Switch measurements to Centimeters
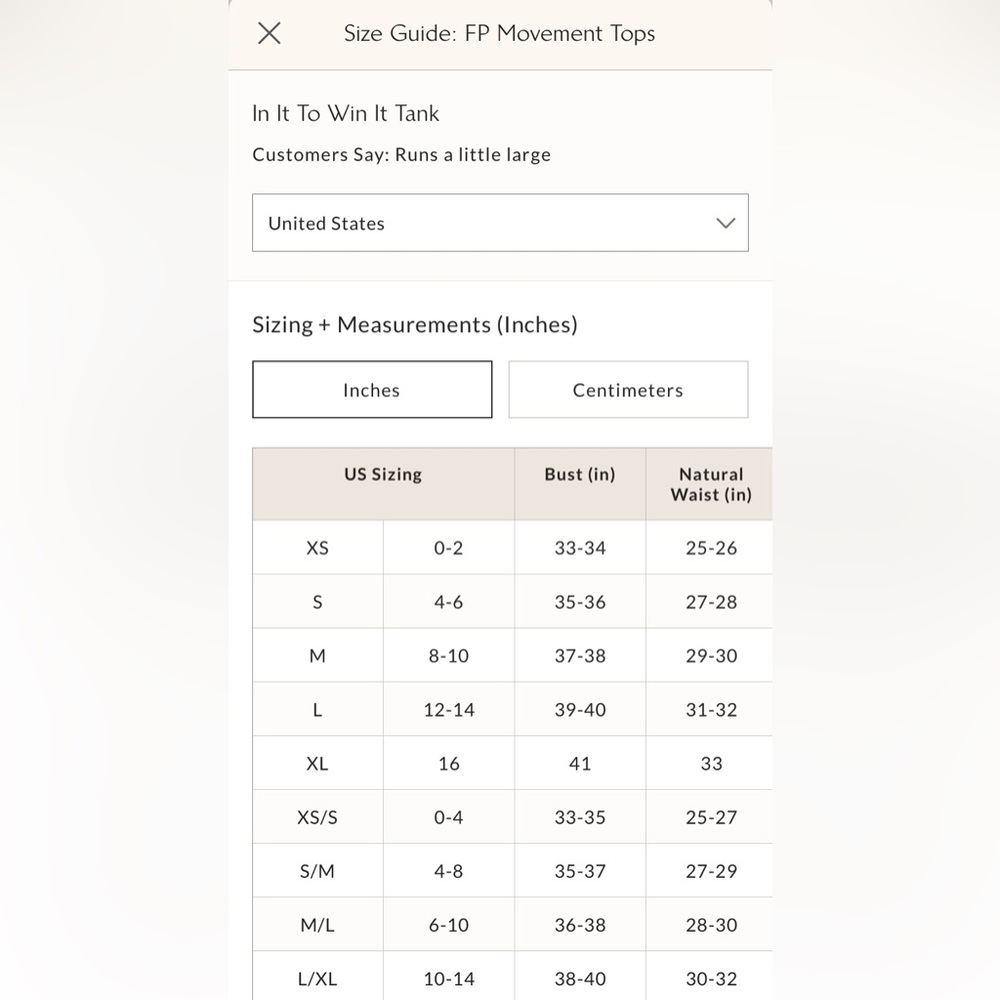Image resolution: width=1000 pixels, height=1000 pixels. 628,390
